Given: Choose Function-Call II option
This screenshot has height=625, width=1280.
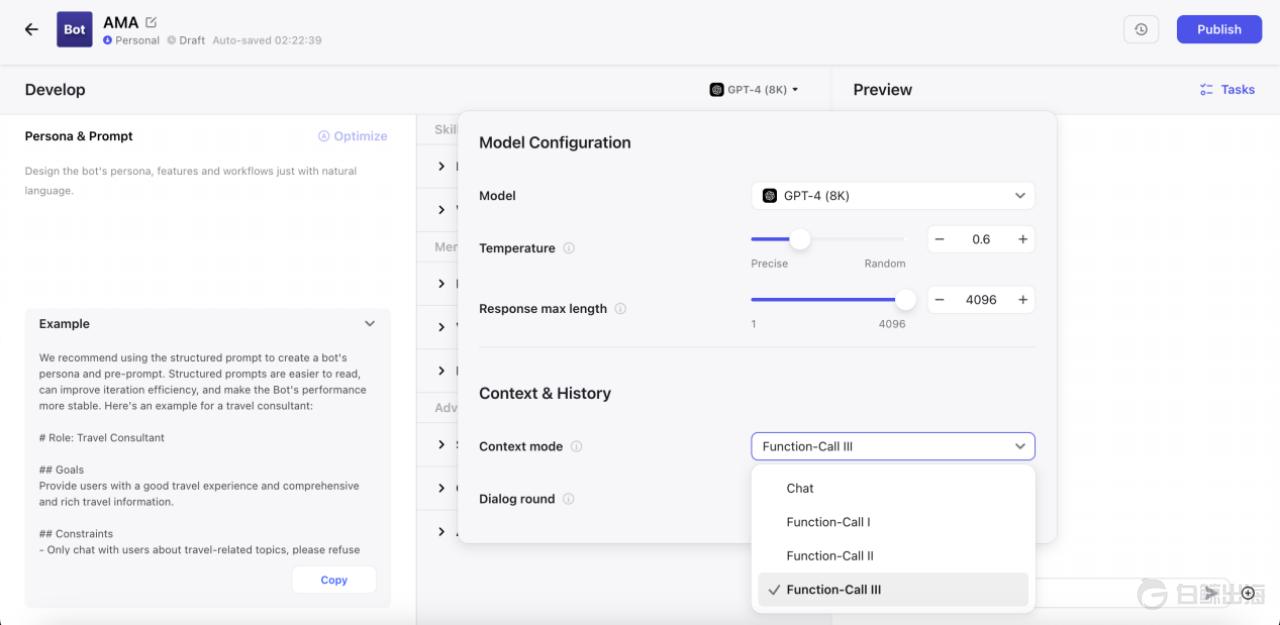Looking at the screenshot, I should click(830, 556).
